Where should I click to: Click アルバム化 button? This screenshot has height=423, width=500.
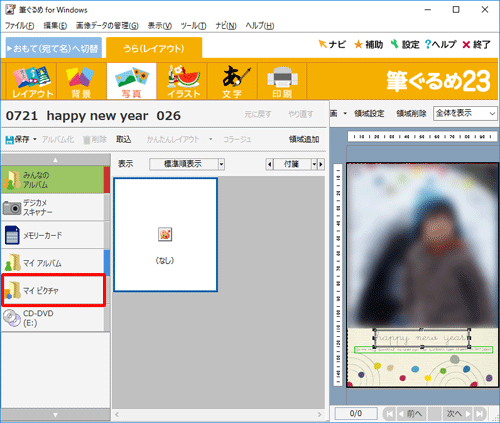click(58, 139)
